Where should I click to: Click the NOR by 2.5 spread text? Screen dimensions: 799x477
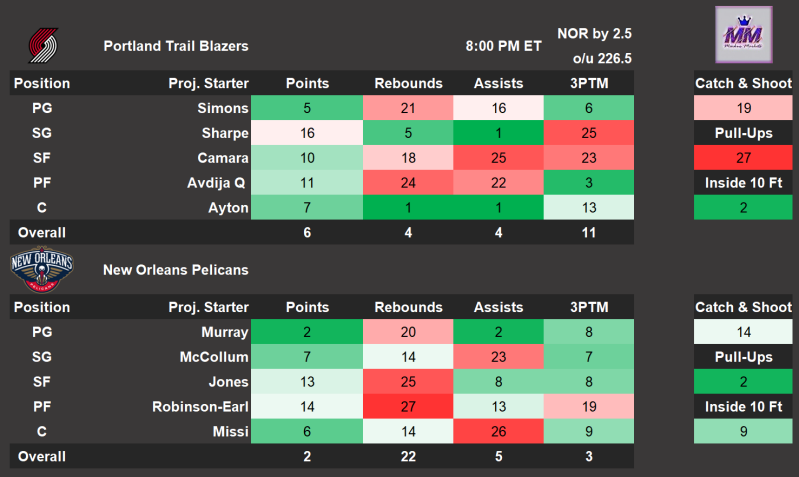[x=594, y=34]
